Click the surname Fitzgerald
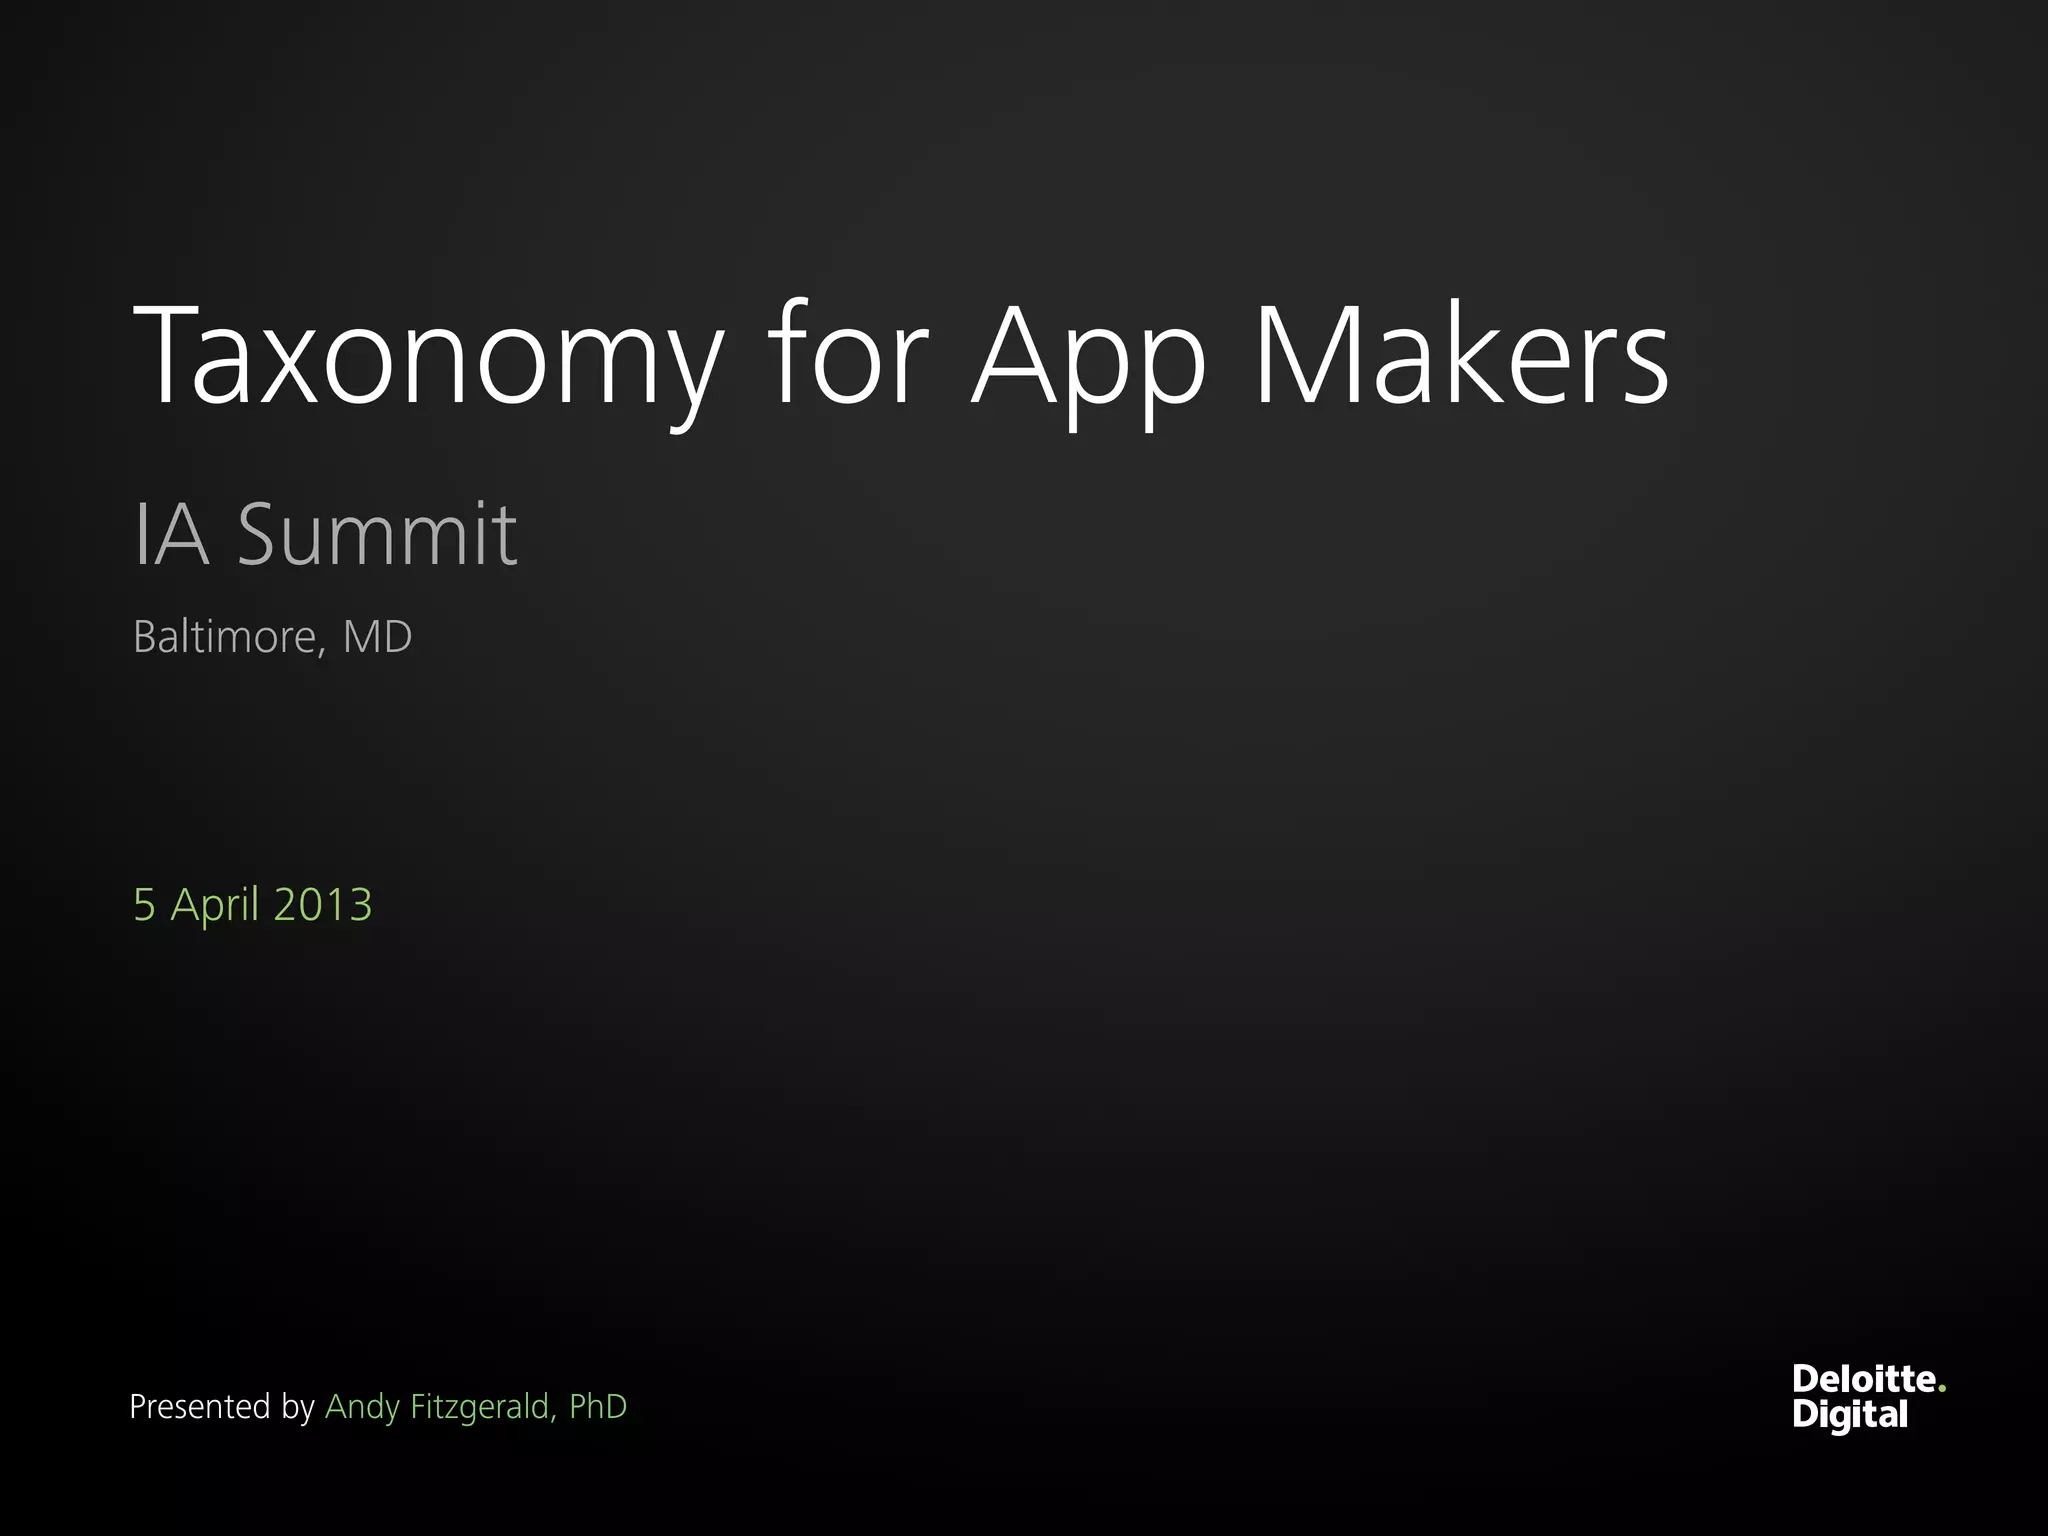Image resolution: width=2048 pixels, height=1536 pixels. coord(482,1406)
